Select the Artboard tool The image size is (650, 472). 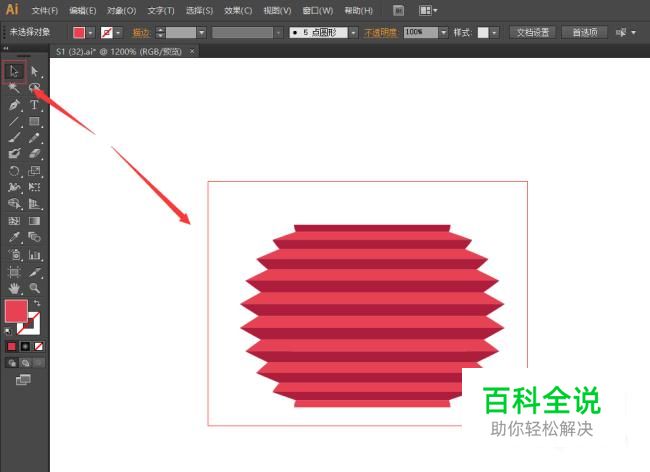tap(14, 272)
